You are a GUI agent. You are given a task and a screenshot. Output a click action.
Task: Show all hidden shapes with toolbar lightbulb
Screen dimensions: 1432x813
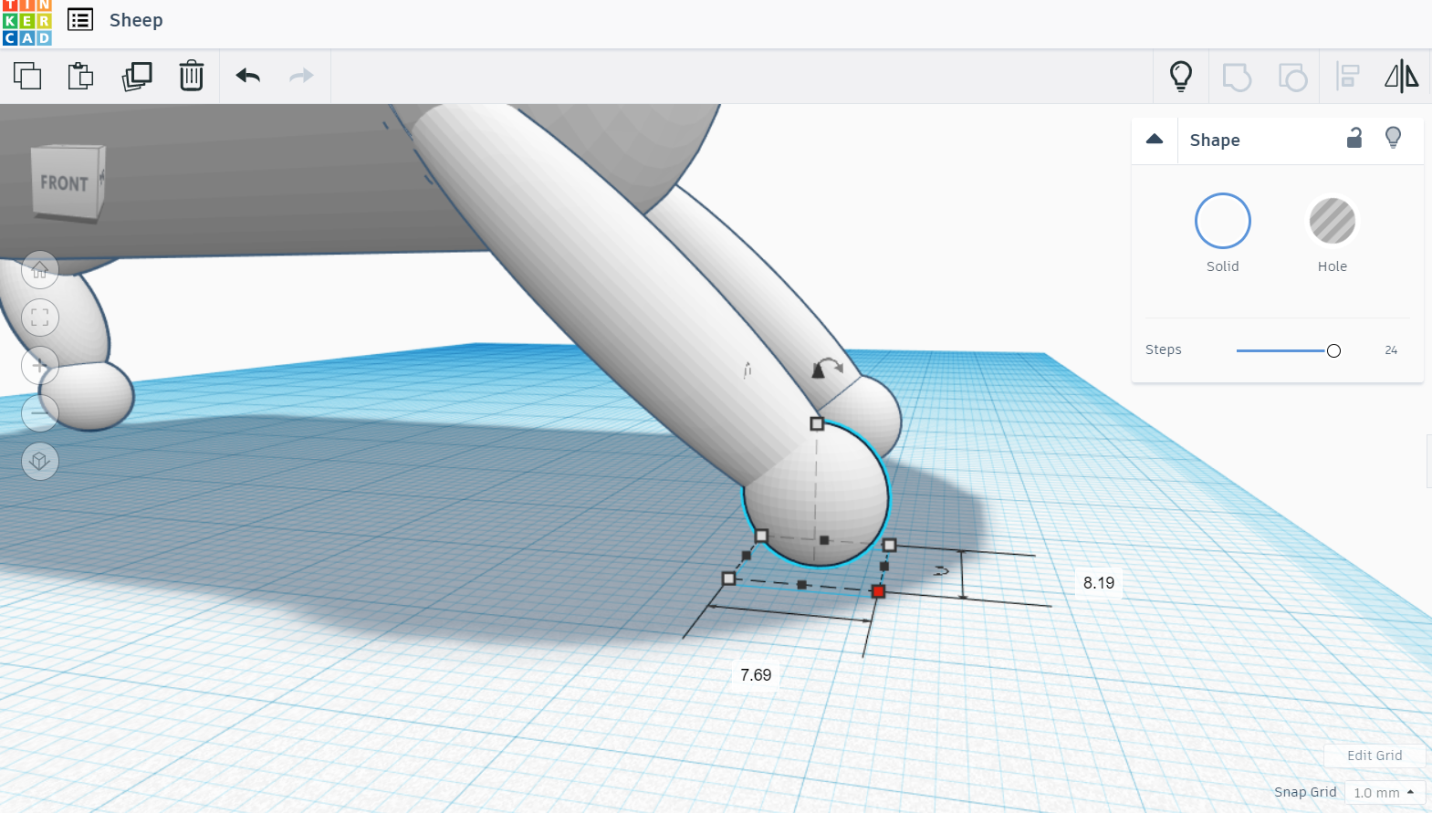point(1181,76)
